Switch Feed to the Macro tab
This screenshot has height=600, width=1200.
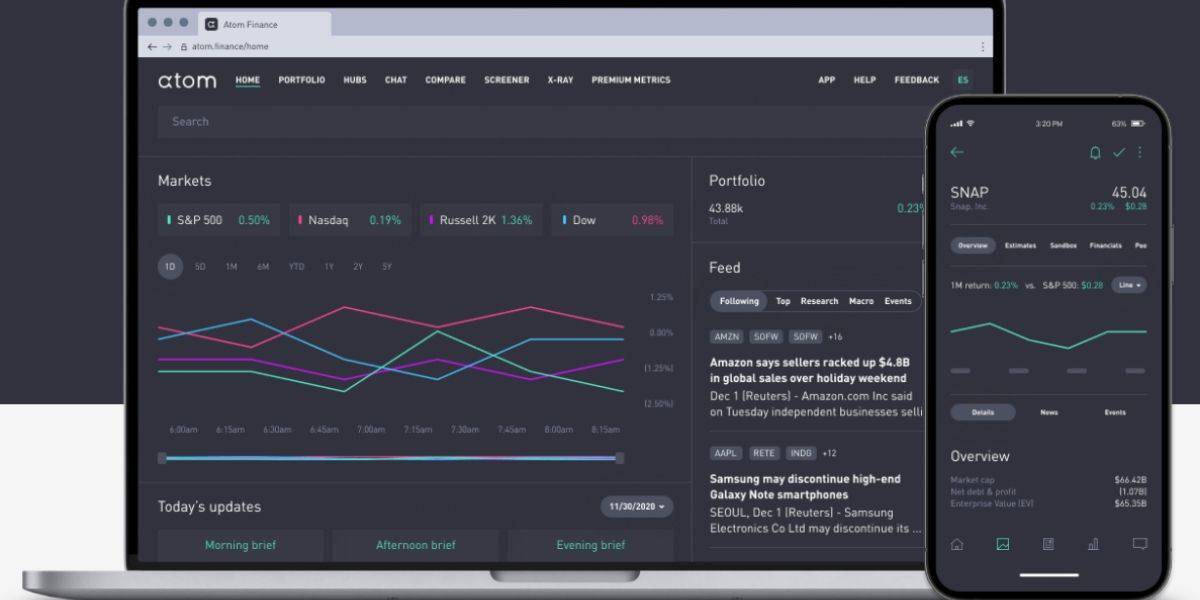861,301
